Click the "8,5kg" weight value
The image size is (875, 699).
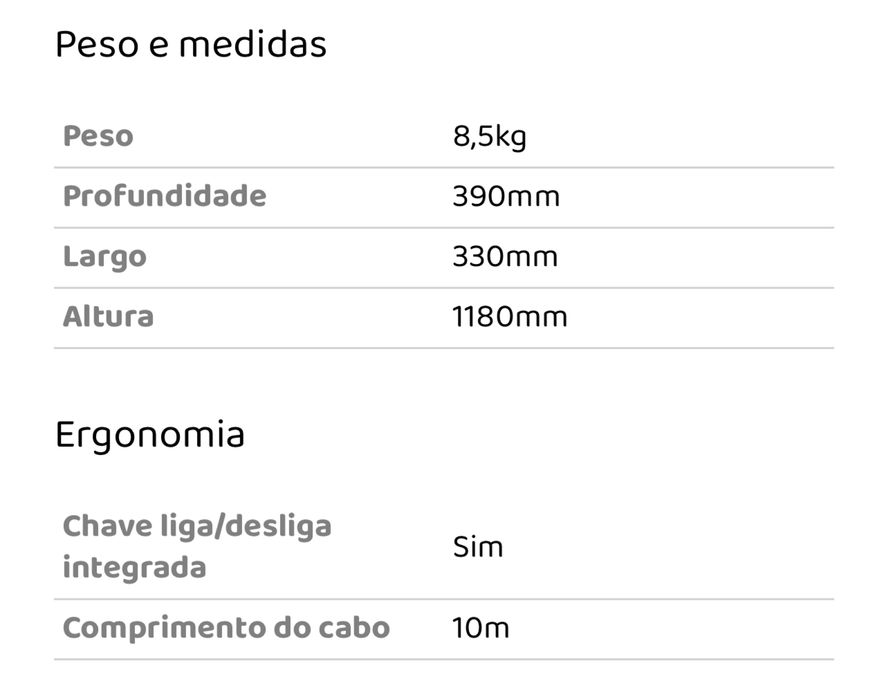(x=490, y=137)
